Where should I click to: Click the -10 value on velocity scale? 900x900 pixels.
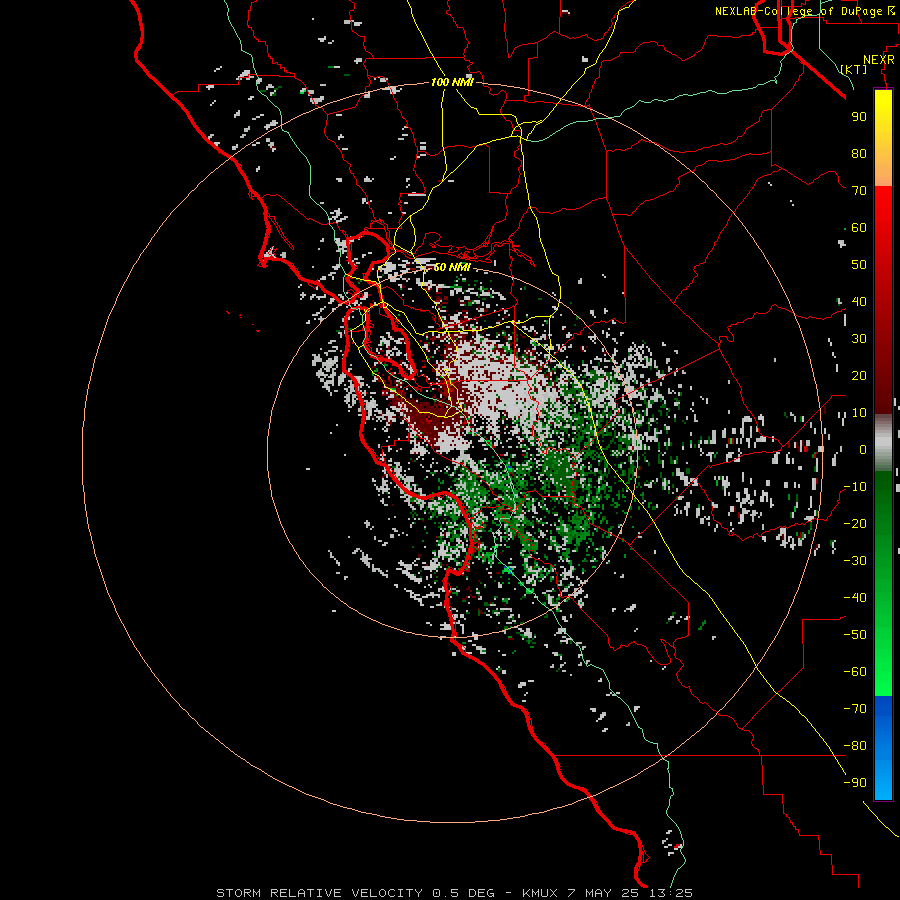point(855,487)
